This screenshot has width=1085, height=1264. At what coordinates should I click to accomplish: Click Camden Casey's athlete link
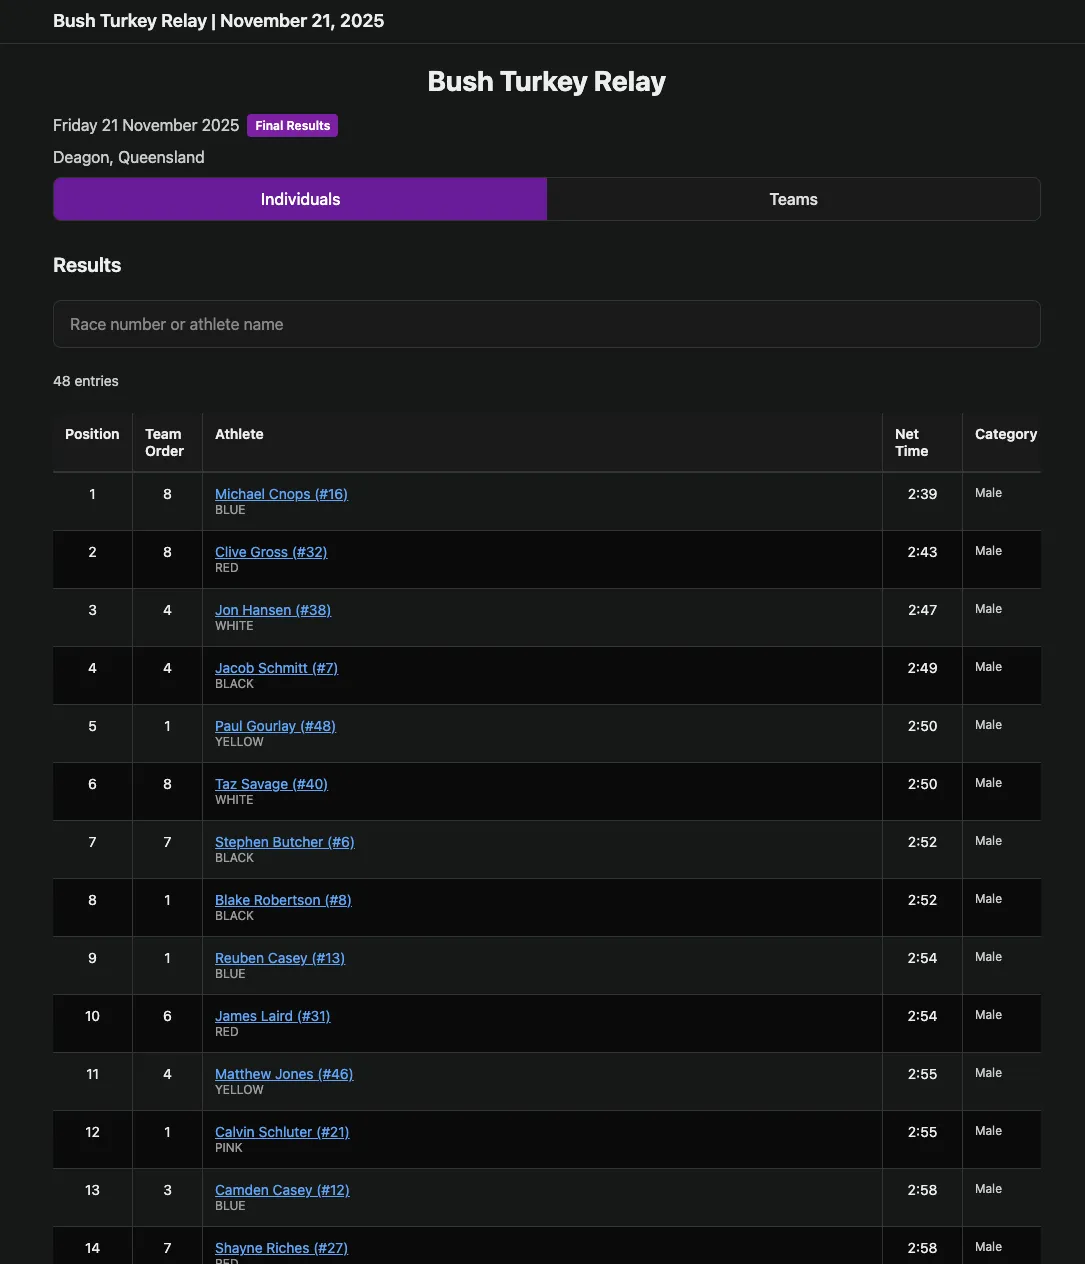[x=282, y=1190]
